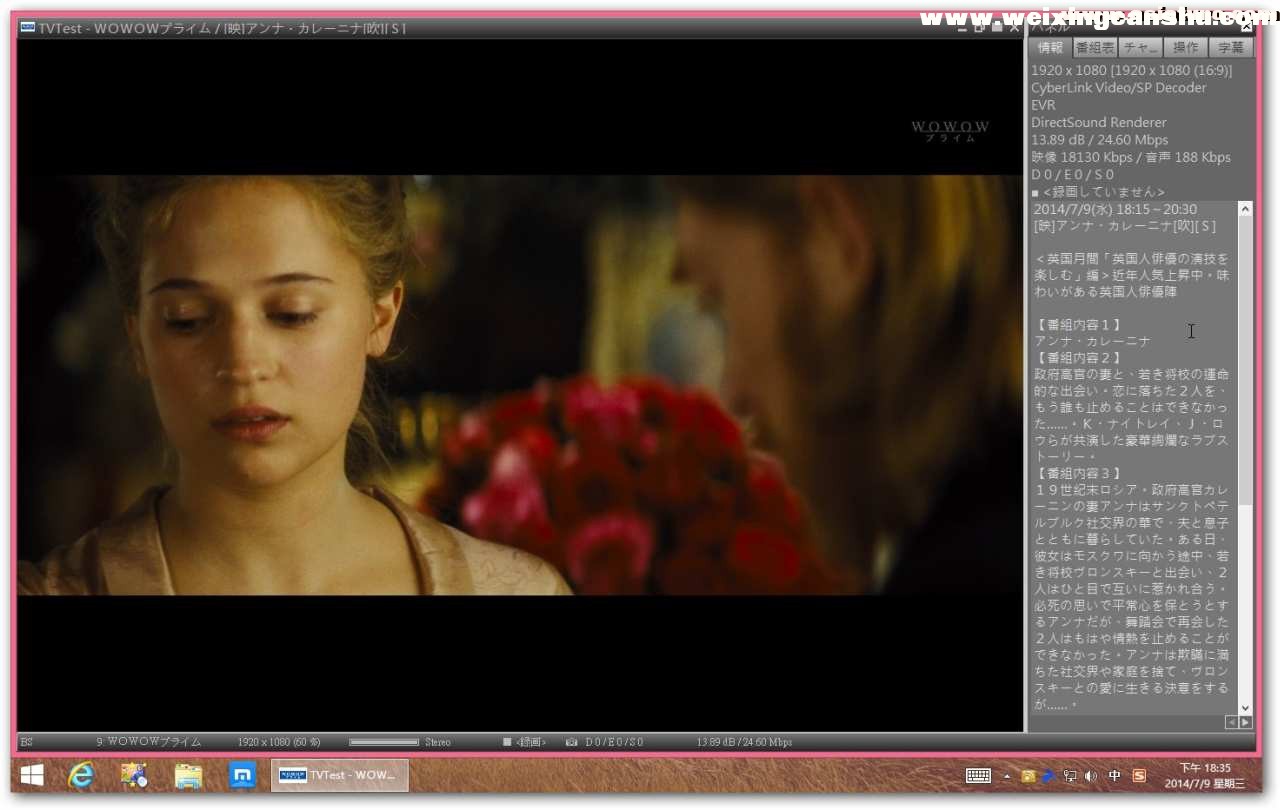
Task: Open the 字幕 caption tab
Action: pos(1231,48)
